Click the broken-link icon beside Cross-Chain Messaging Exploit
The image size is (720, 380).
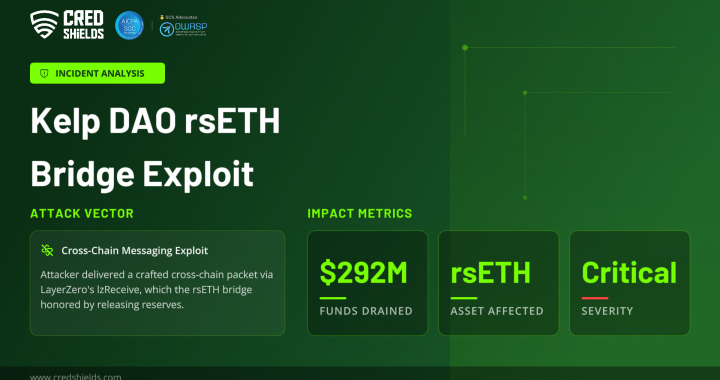47,250
